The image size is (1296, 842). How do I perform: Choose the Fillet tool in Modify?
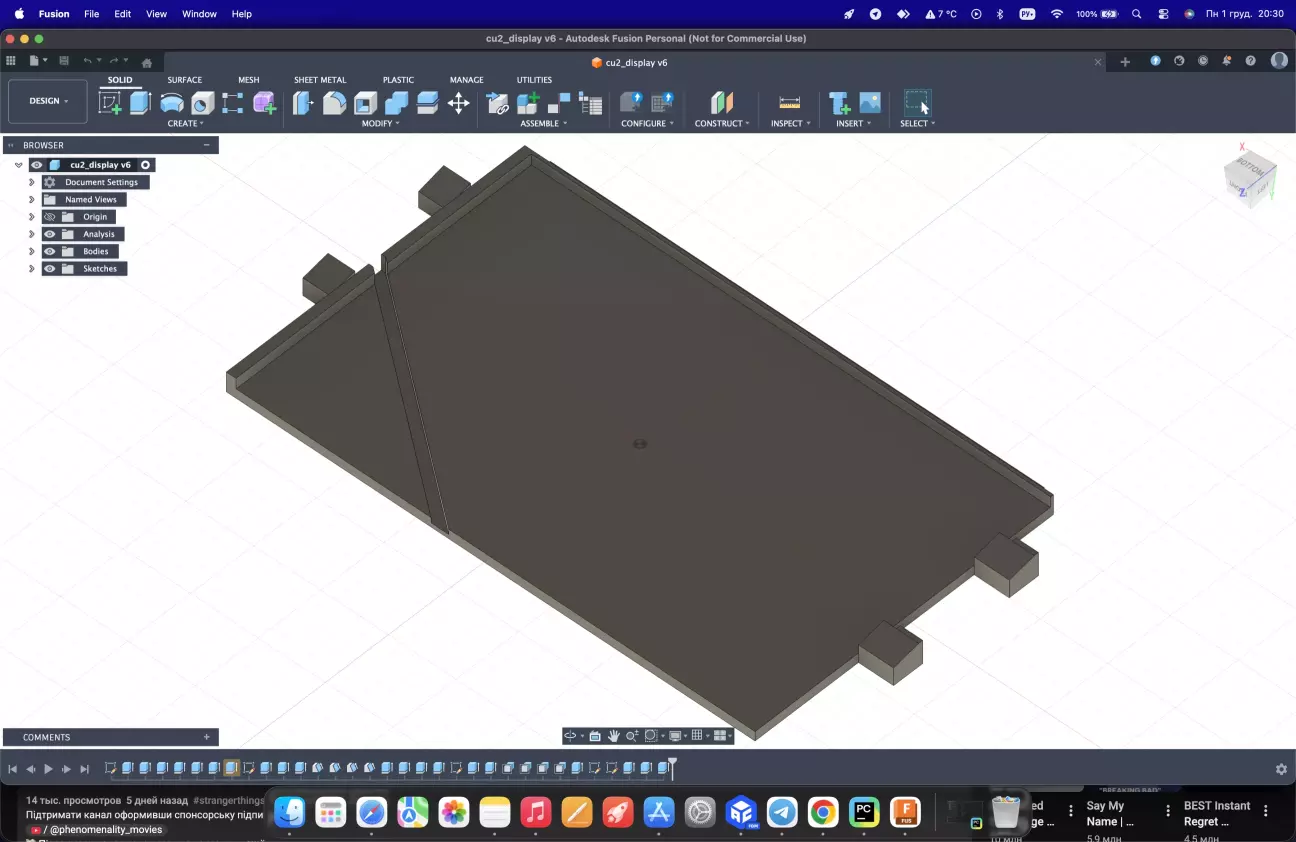click(334, 103)
